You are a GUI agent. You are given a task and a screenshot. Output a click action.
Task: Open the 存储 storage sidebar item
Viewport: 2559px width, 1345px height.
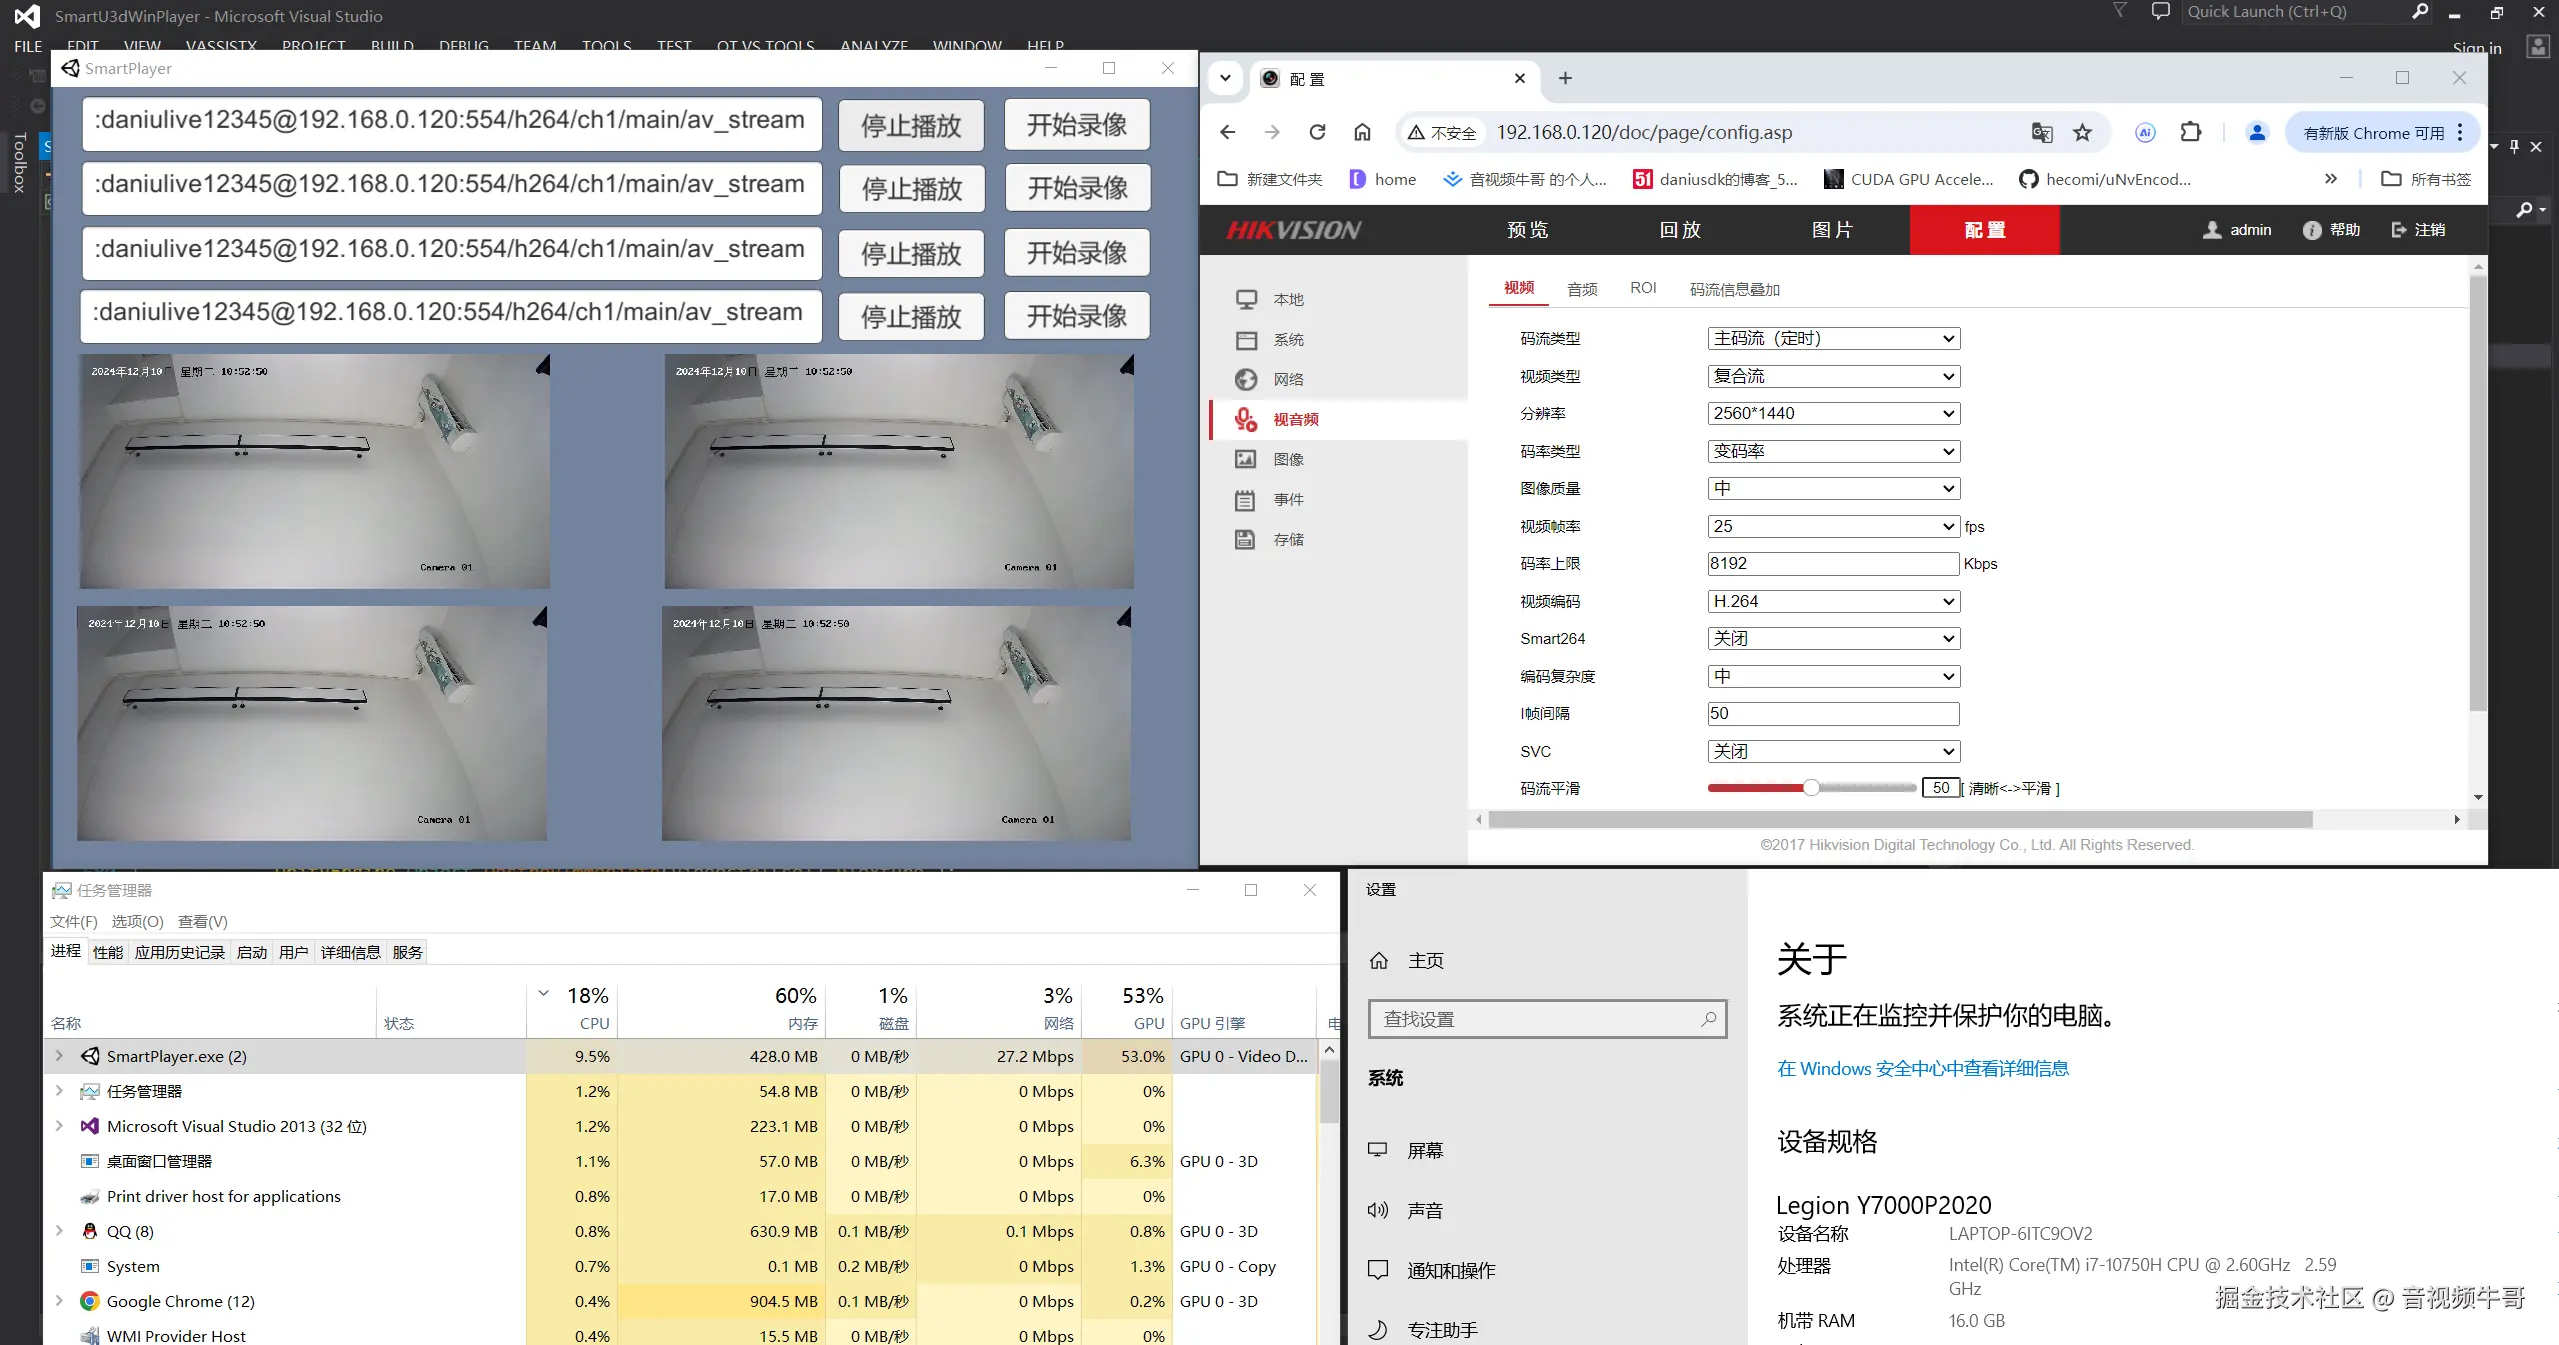1288,539
